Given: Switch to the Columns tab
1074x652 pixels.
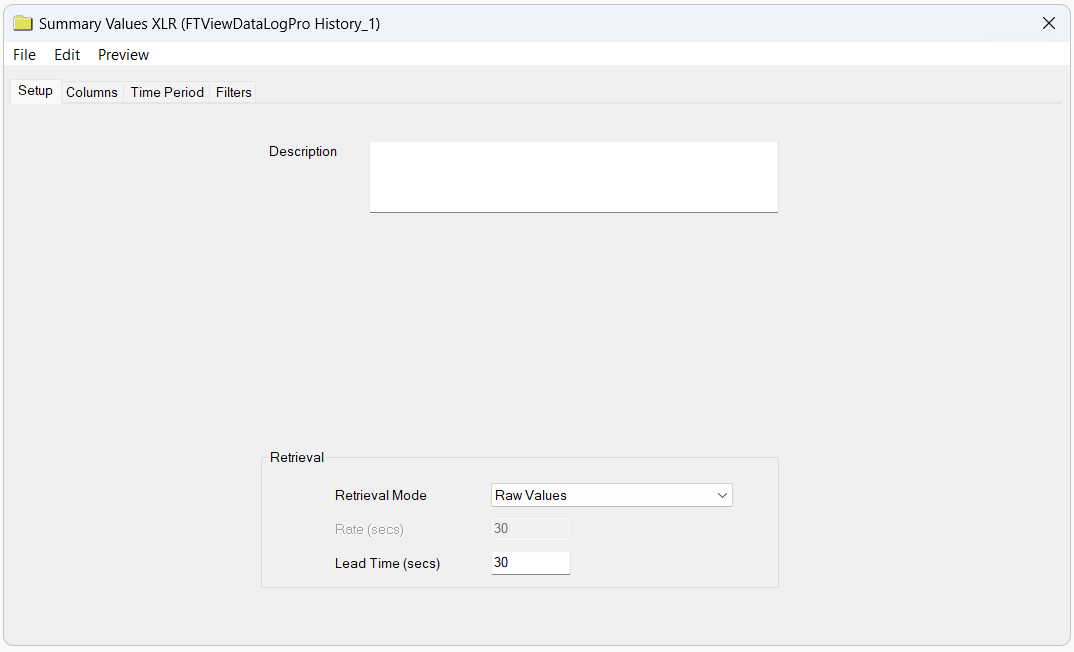Looking at the screenshot, I should (92, 92).
